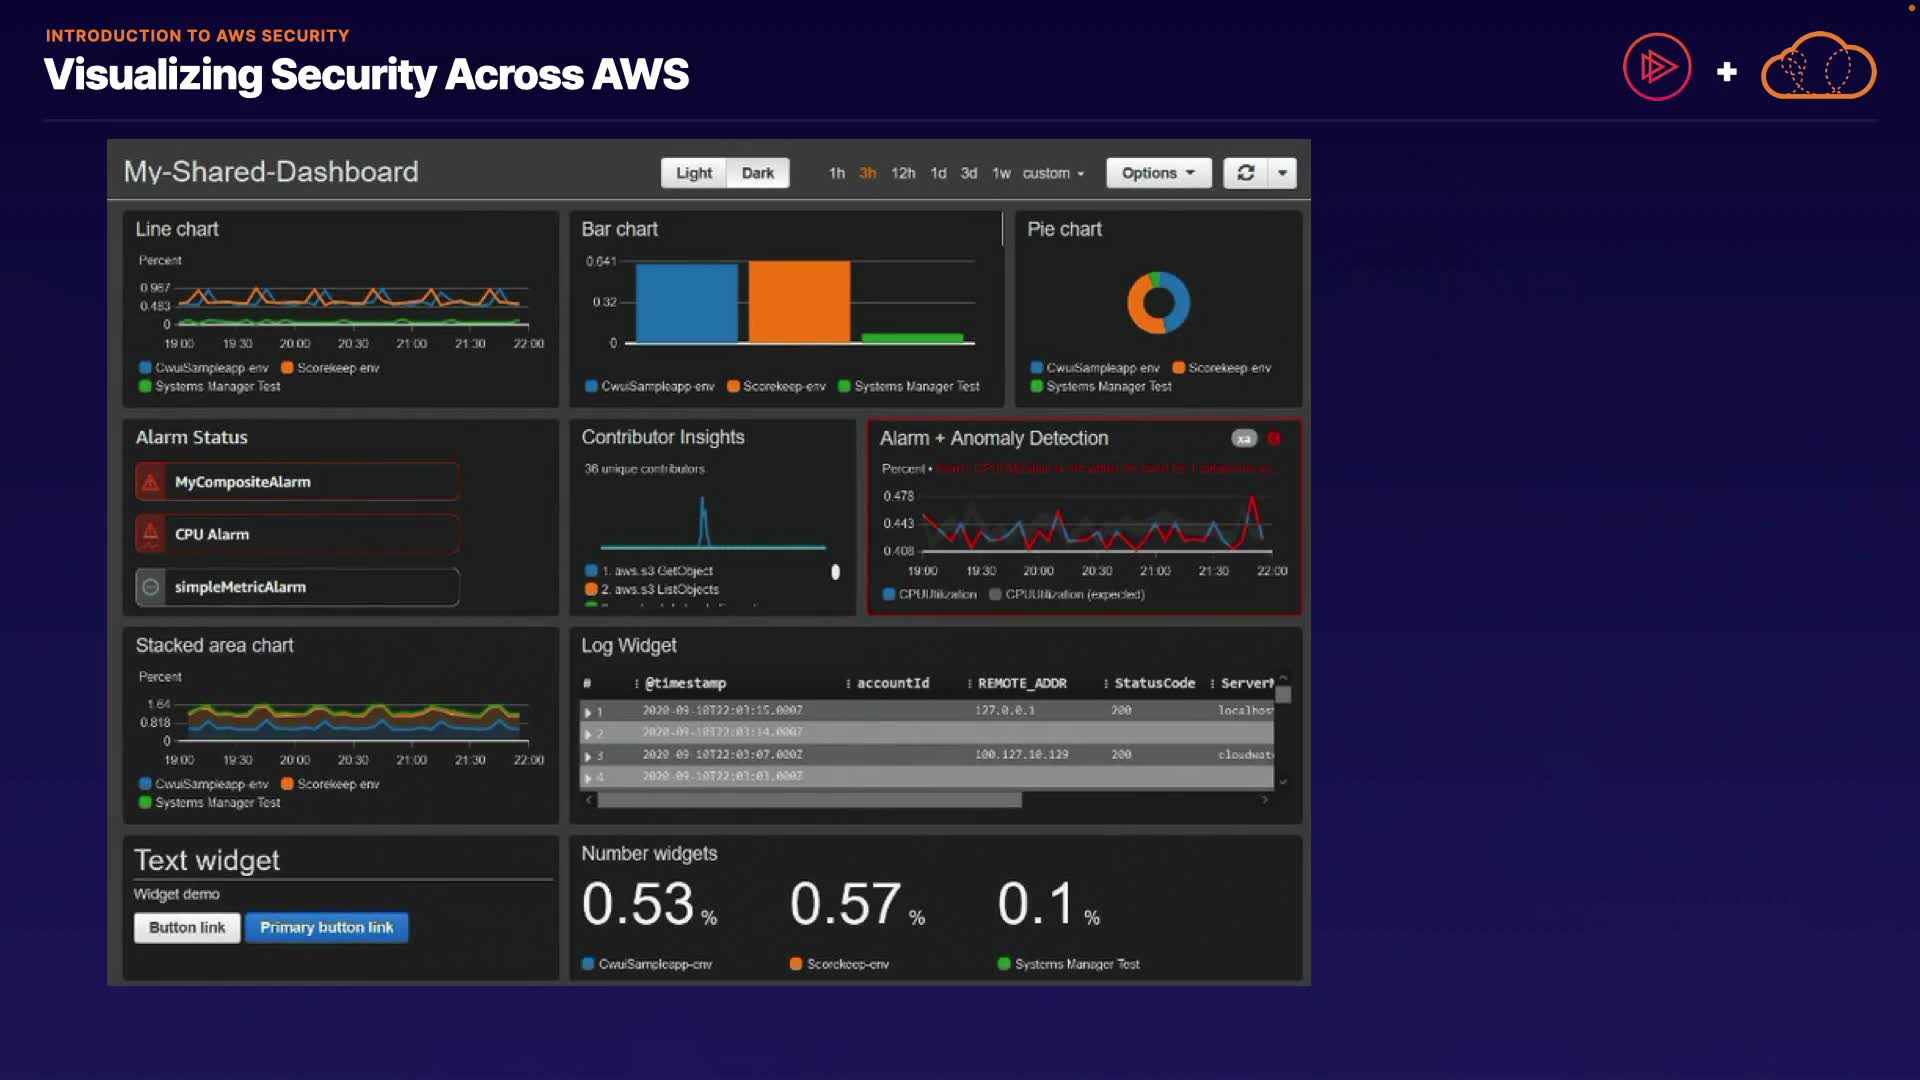
Task: Open the Options dropdown menu
Action: [x=1158, y=173]
